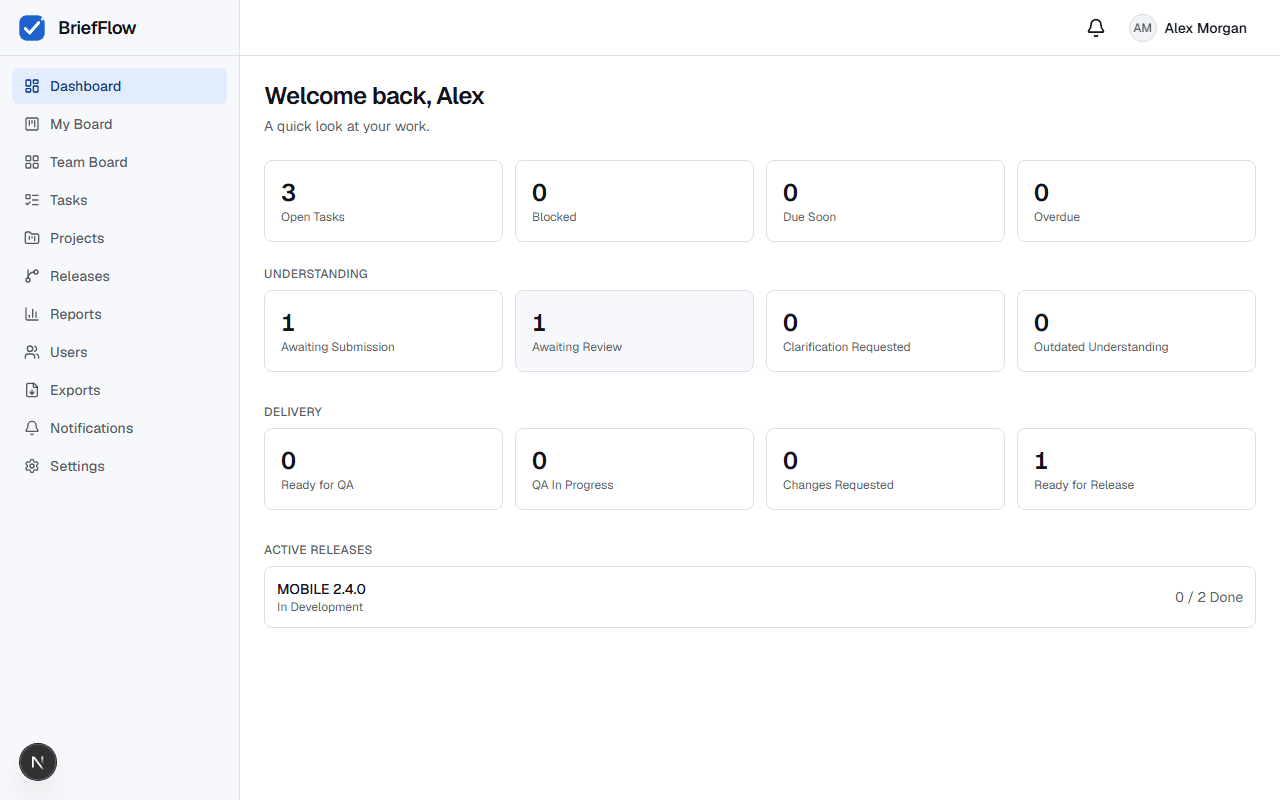Click the Alex Morgan user name
Image resolution: width=1280 pixels, height=800 pixels.
coord(1205,28)
